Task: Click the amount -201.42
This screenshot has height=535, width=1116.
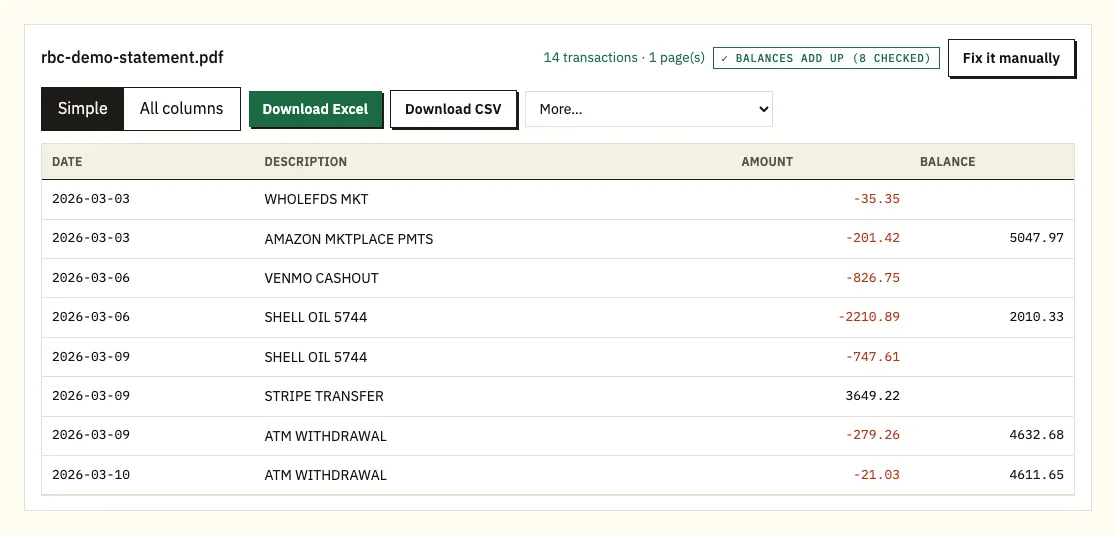Action: [873, 238]
